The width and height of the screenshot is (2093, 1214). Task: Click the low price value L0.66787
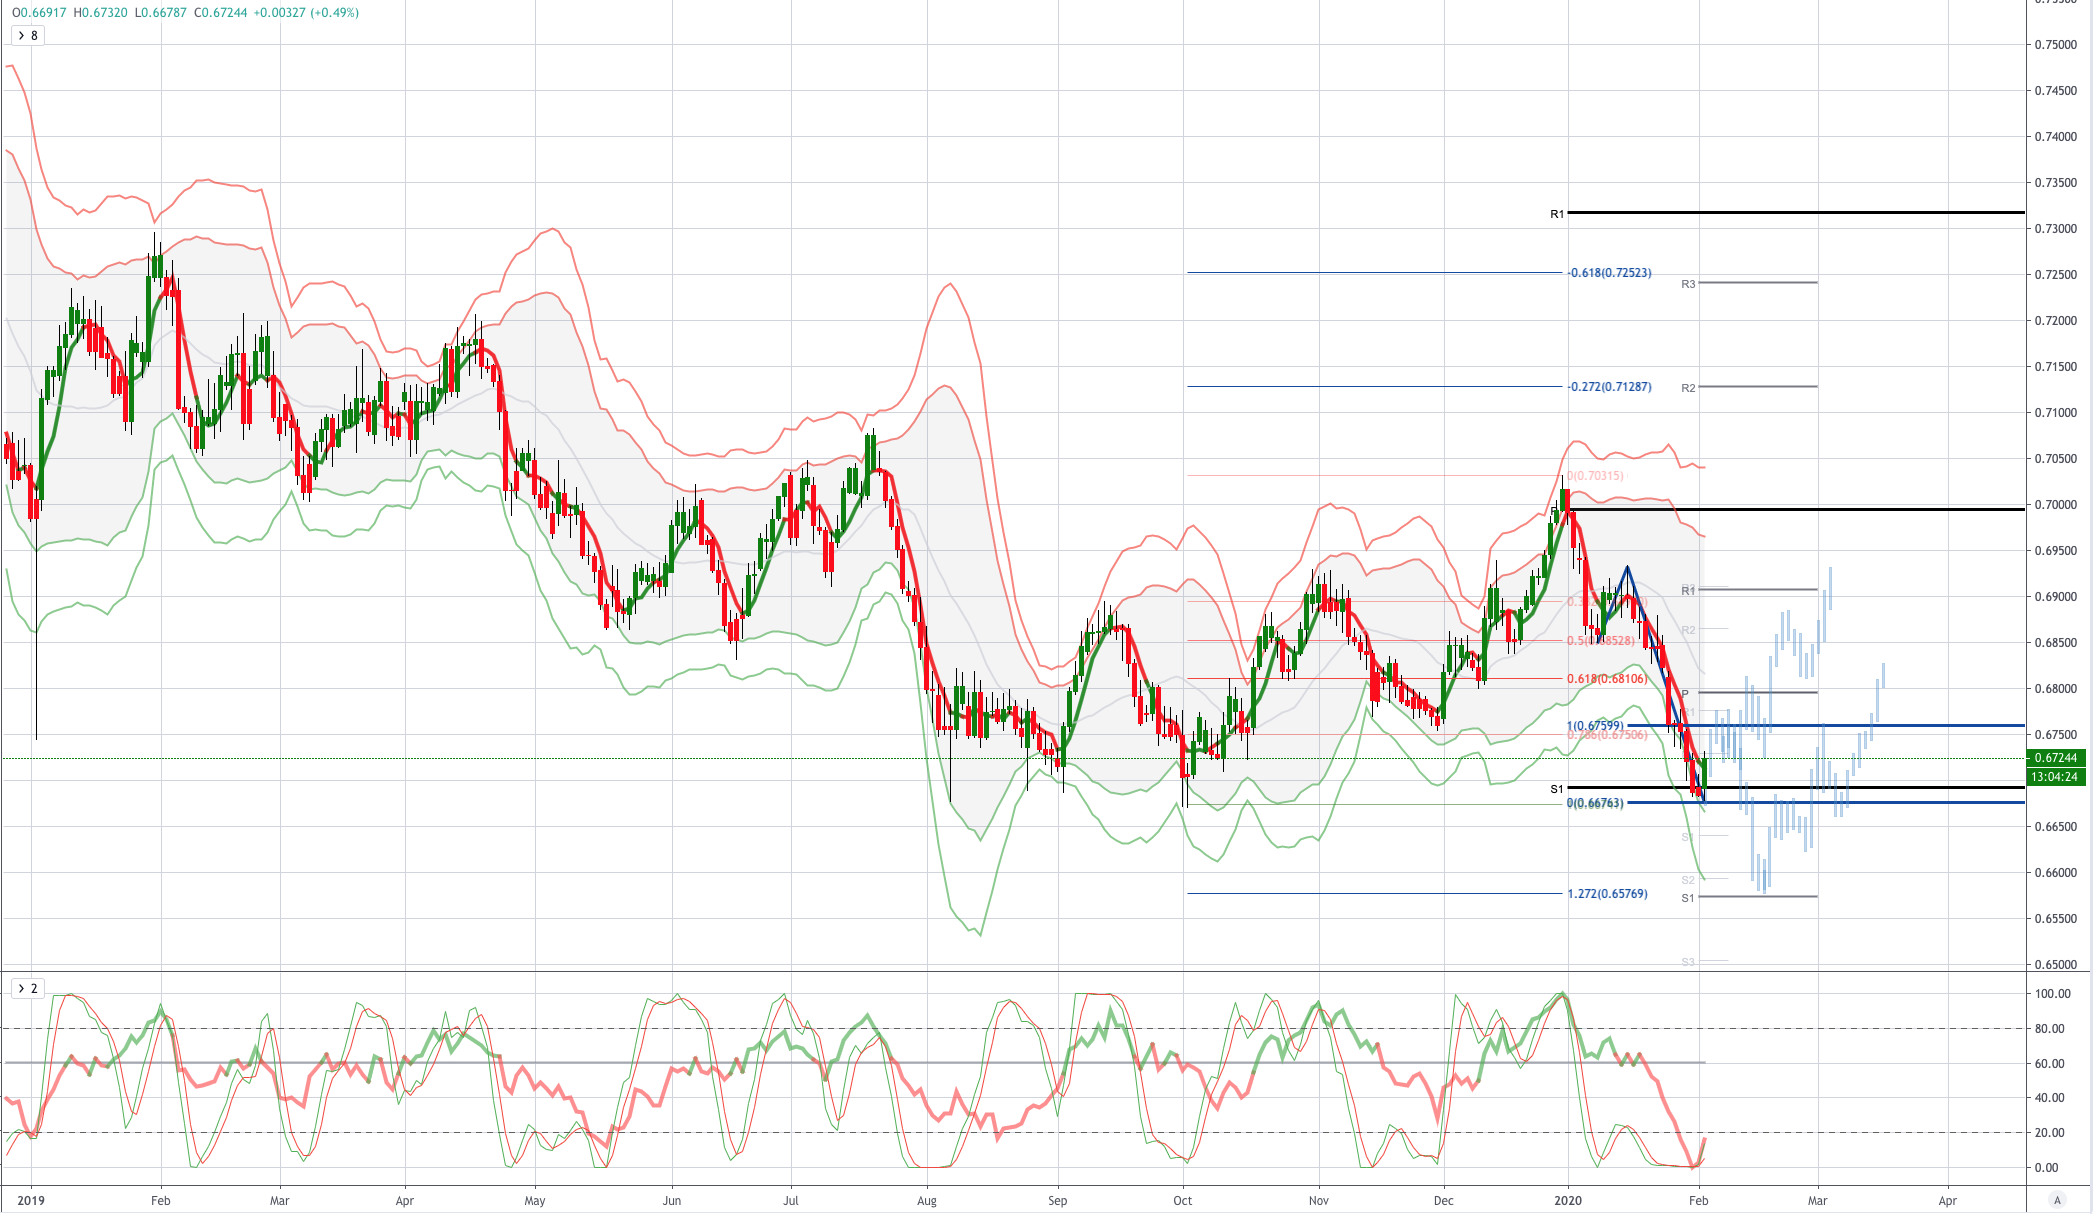pos(160,13)
